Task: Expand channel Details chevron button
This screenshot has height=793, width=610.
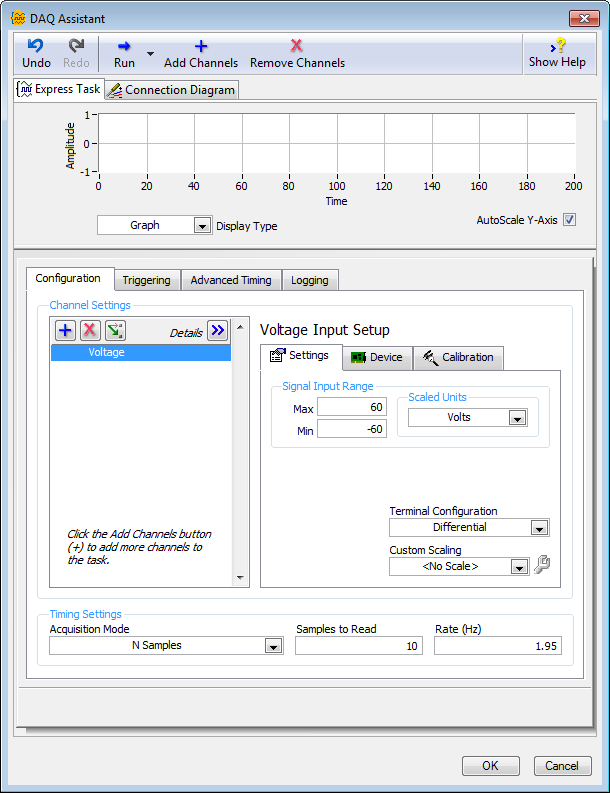Action: [x=217, y=331]
